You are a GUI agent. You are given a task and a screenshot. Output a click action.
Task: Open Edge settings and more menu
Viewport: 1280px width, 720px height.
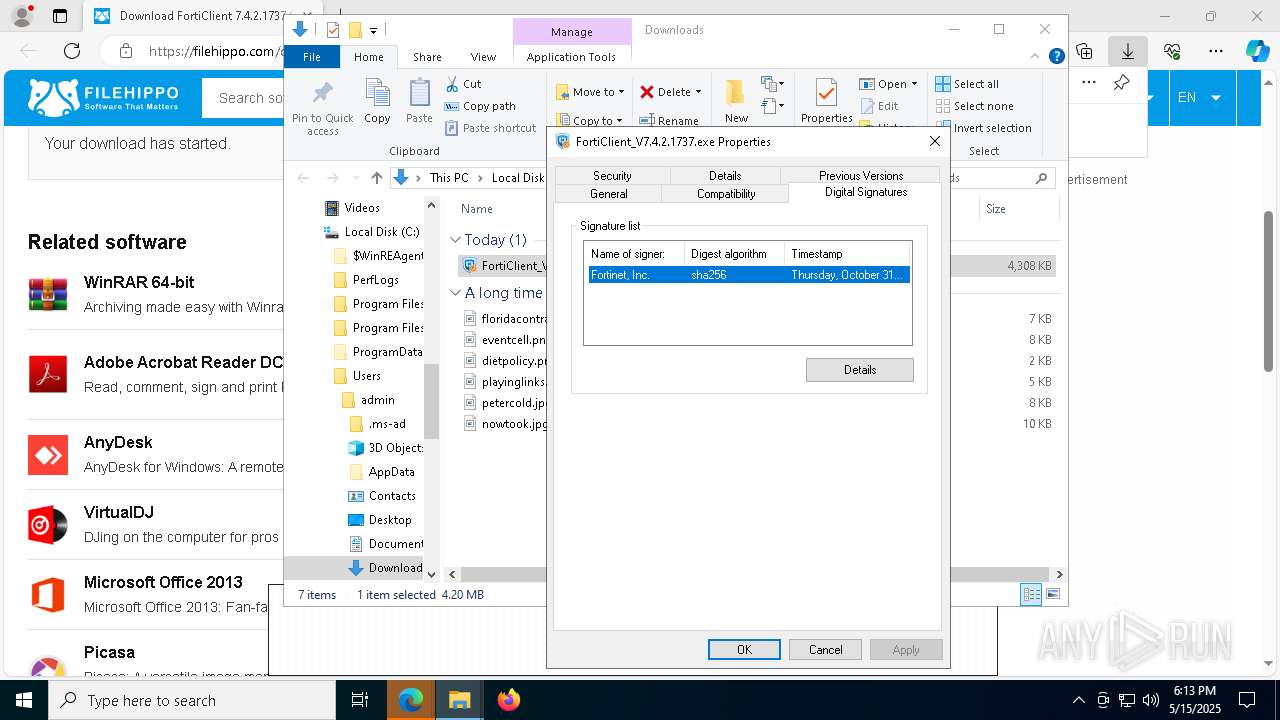click(x=1216, y=51)
